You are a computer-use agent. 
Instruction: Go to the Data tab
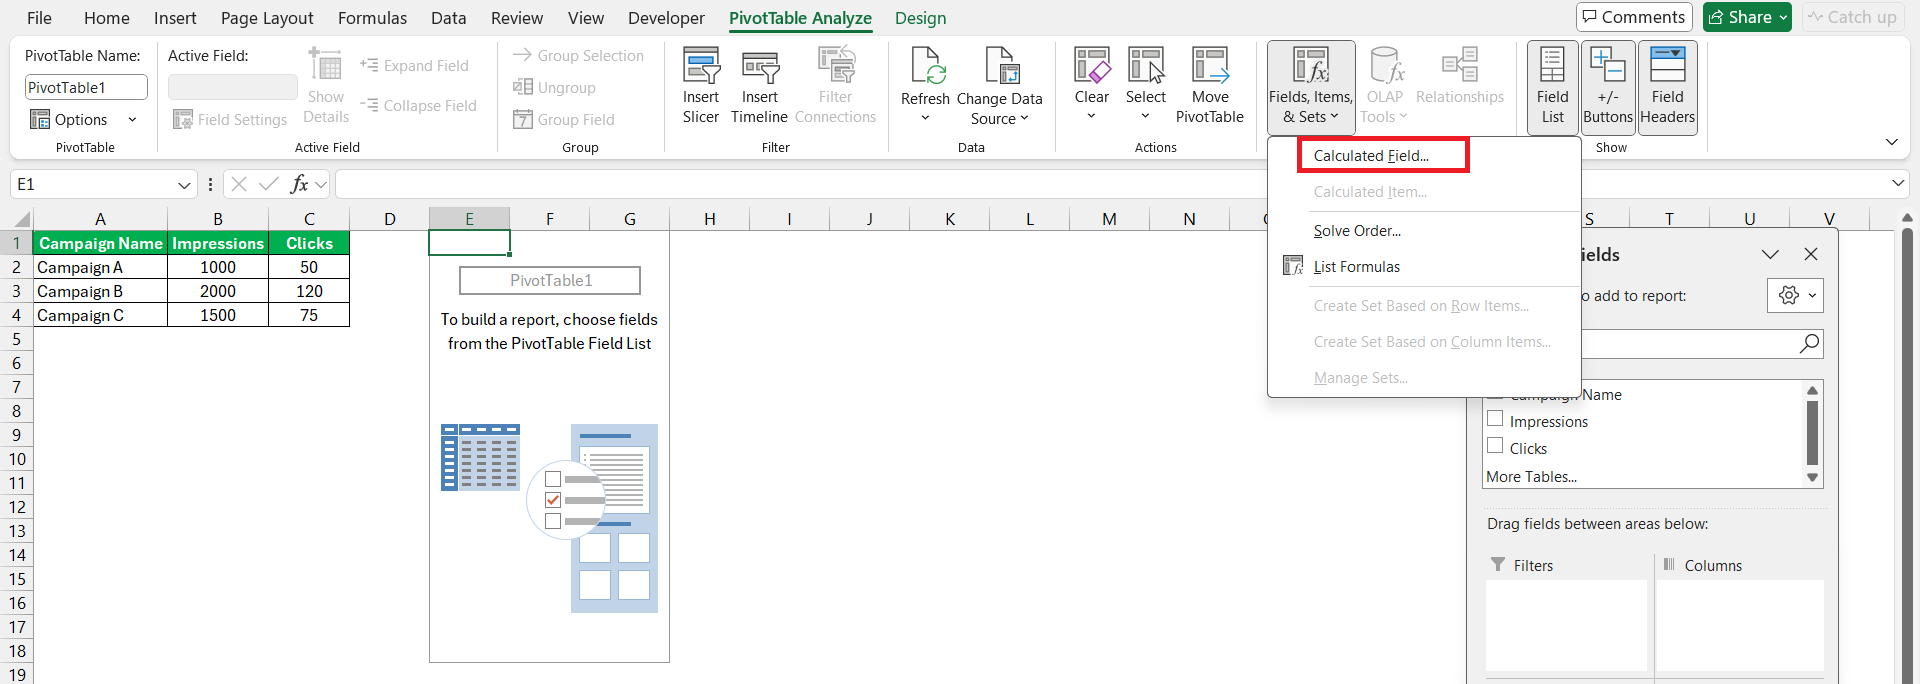point(448,18)
